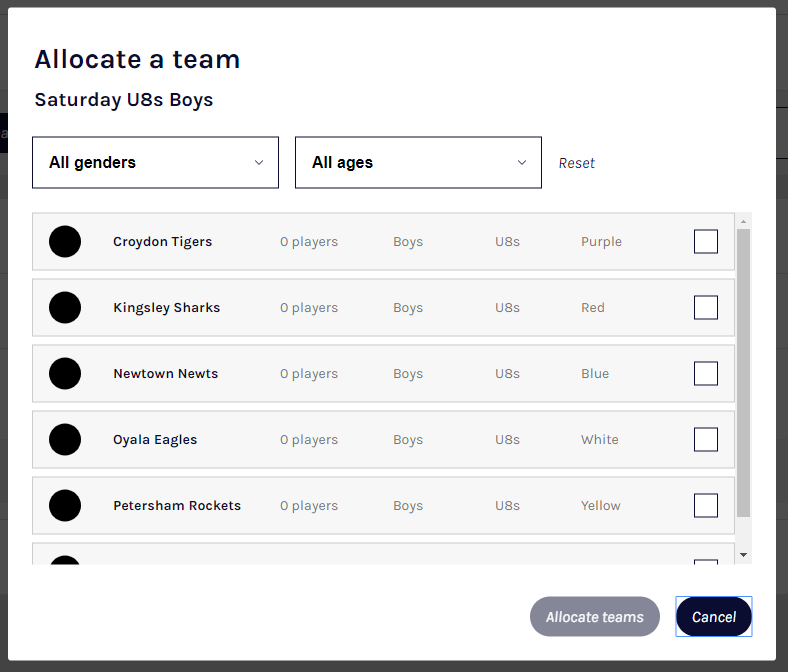This screenshot has width=788, height=672.
Task: Cancel the allocate team dialog
Action: click(714, 617)
